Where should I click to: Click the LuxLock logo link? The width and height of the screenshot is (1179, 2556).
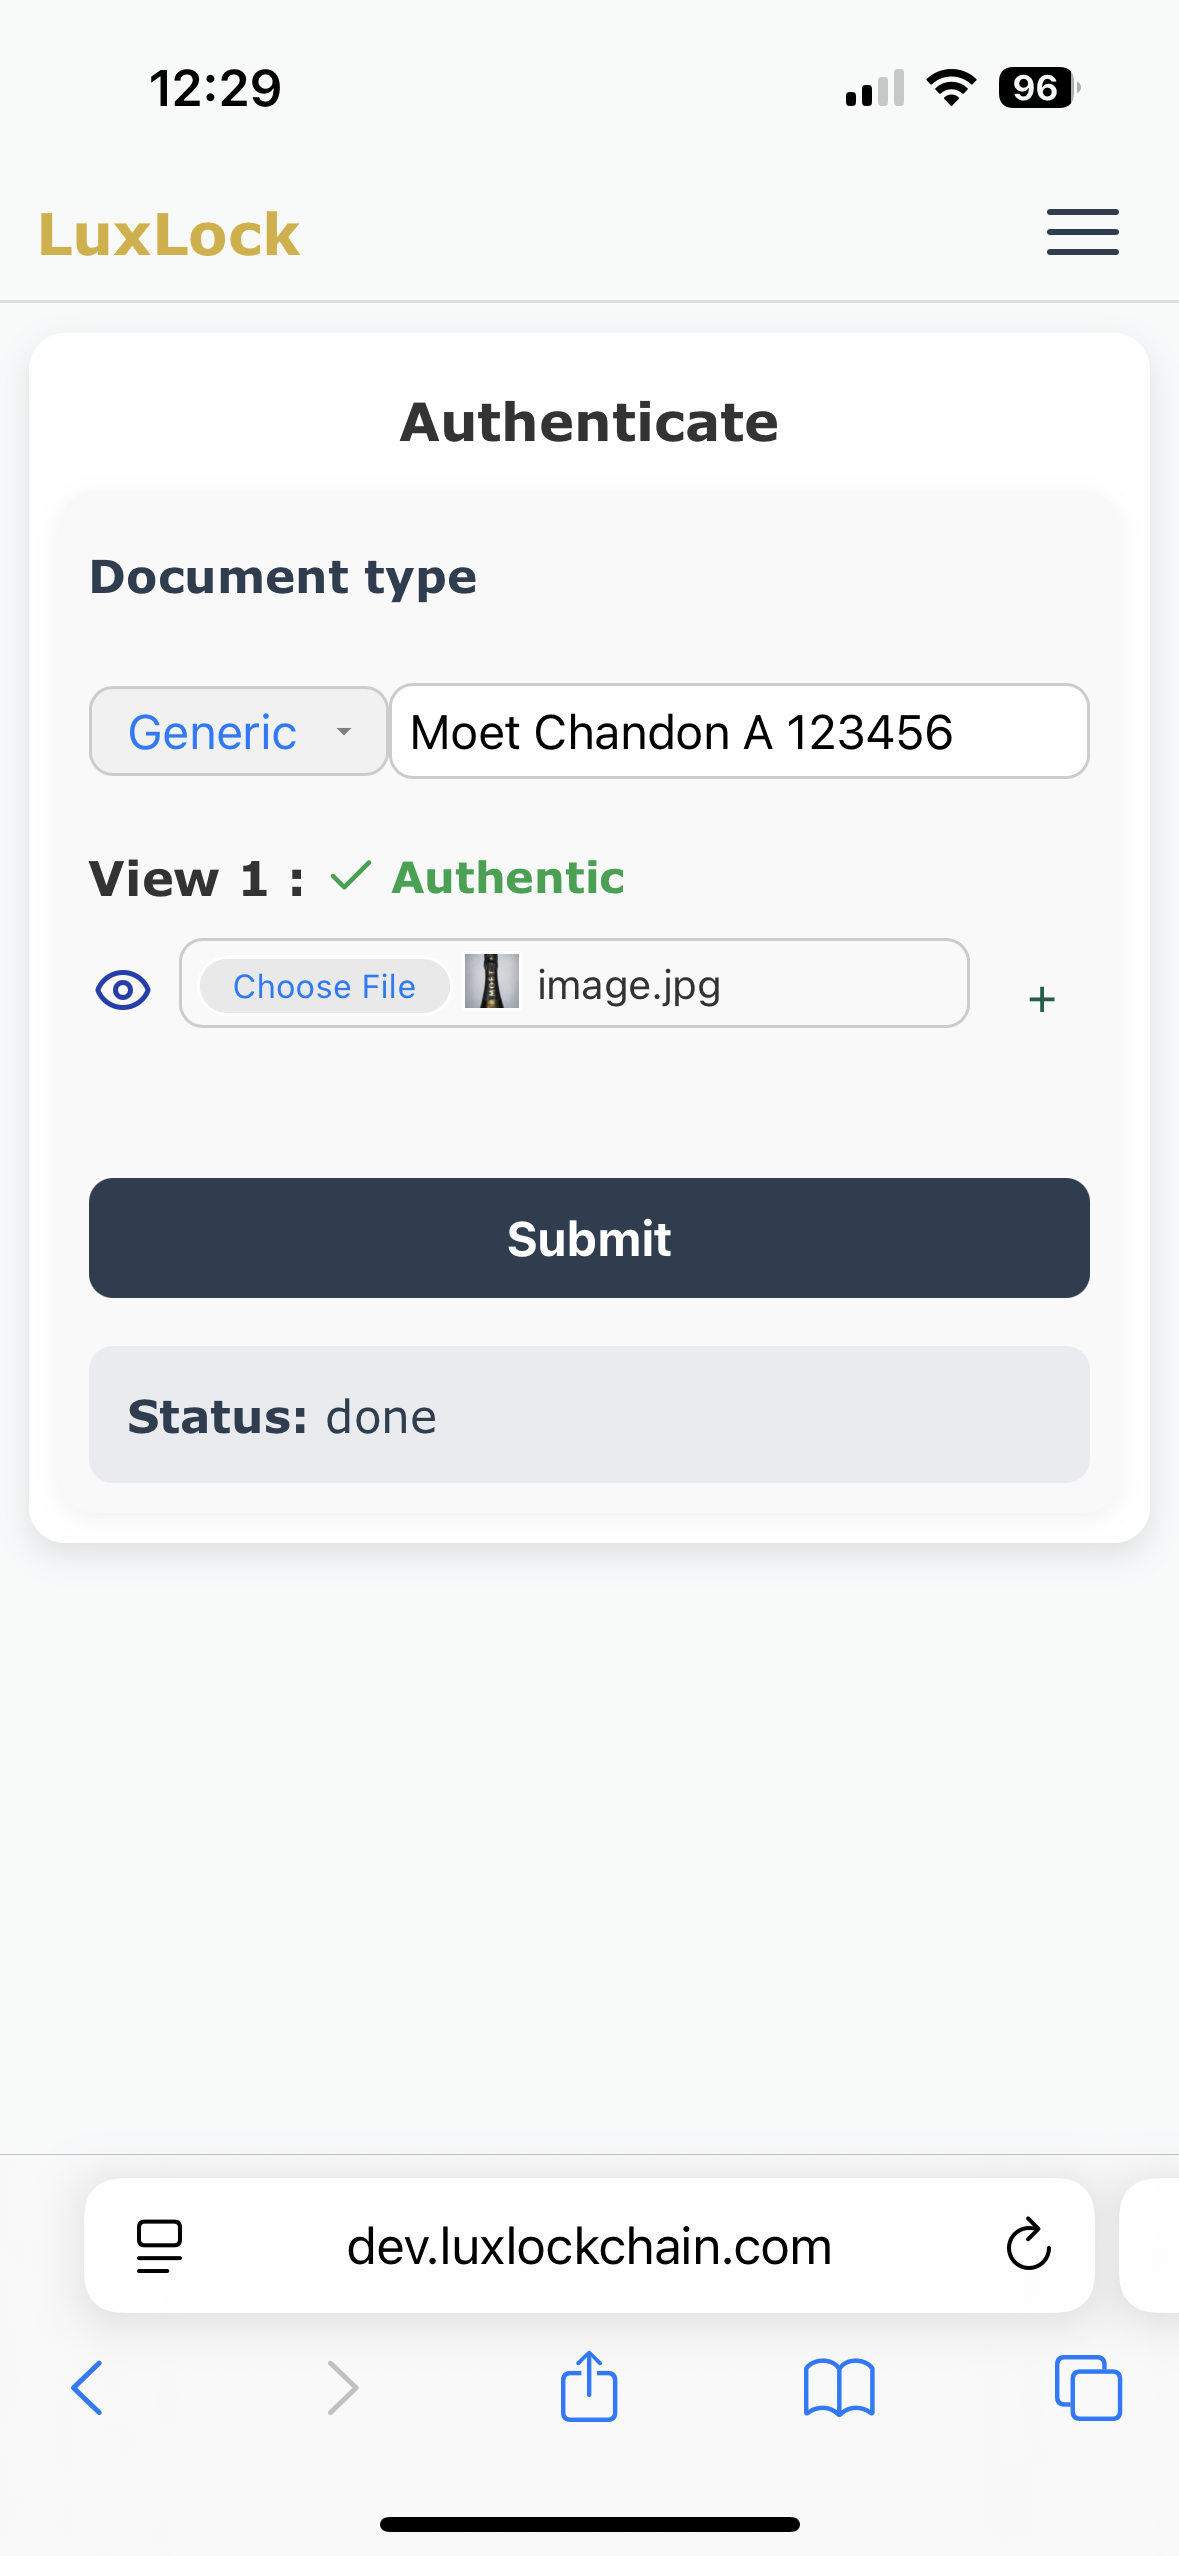pyautogui.click(x=169, y=235)
